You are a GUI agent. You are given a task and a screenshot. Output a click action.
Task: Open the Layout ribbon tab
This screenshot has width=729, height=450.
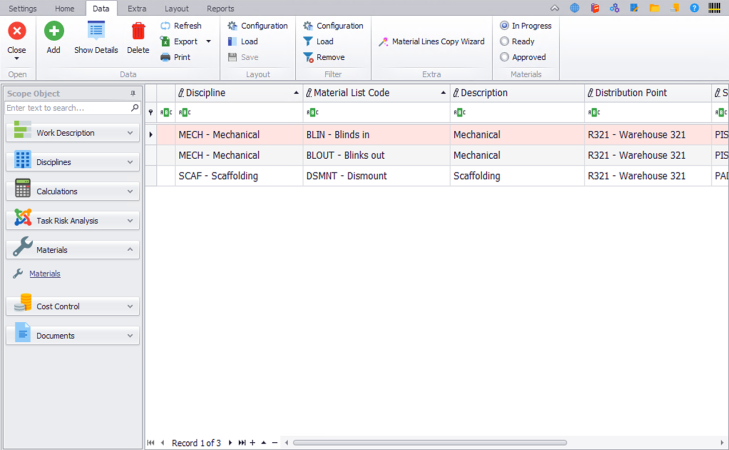pyautogui.click(x=176, y=8)
